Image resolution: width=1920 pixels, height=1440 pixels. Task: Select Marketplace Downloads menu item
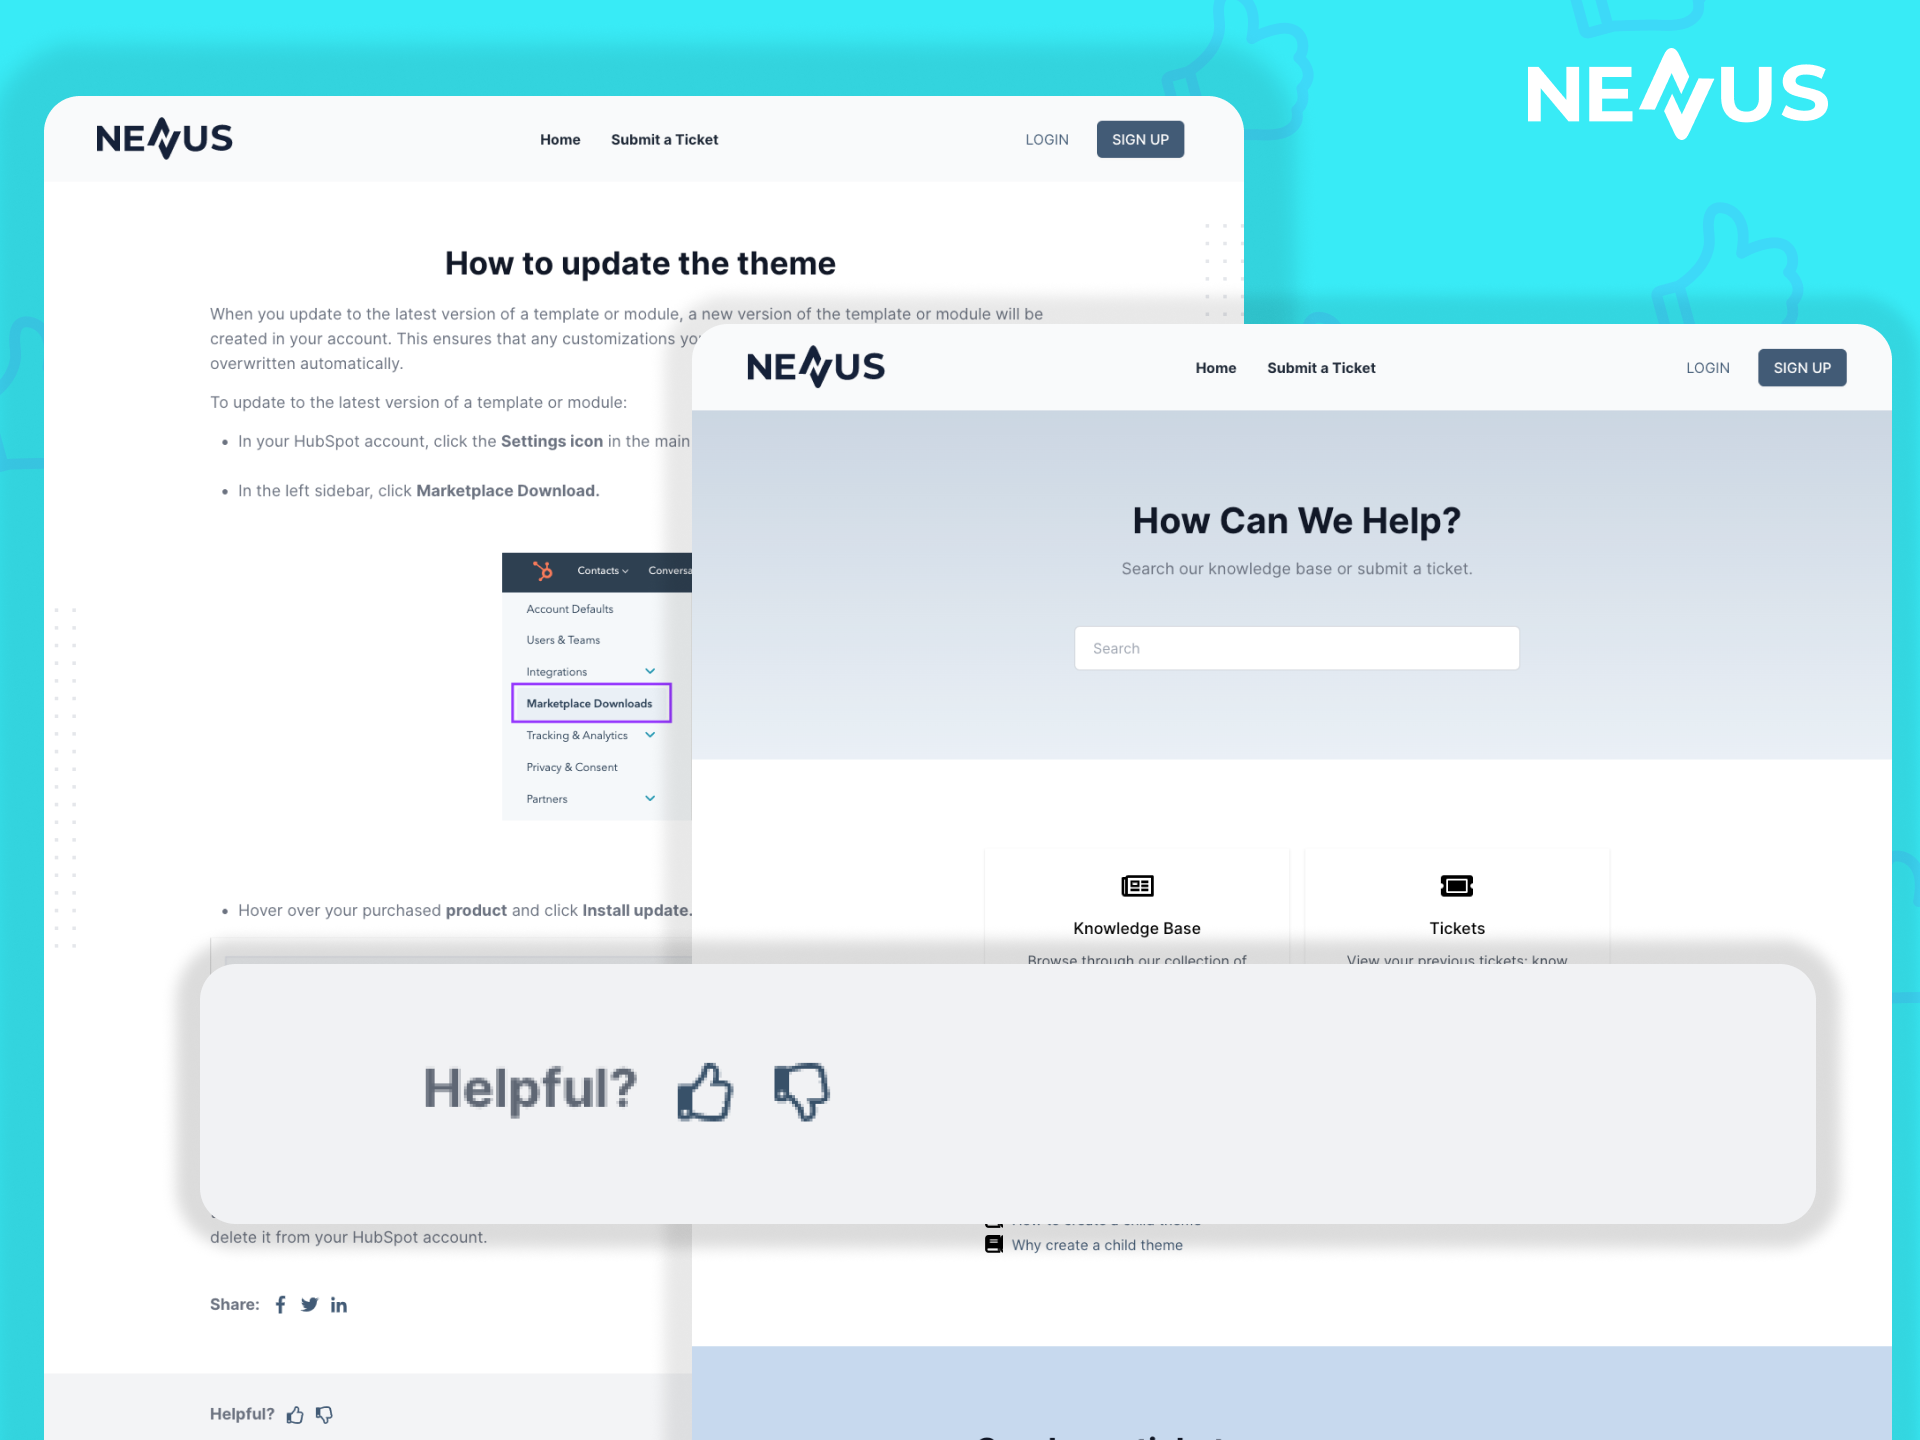(591, 703)
